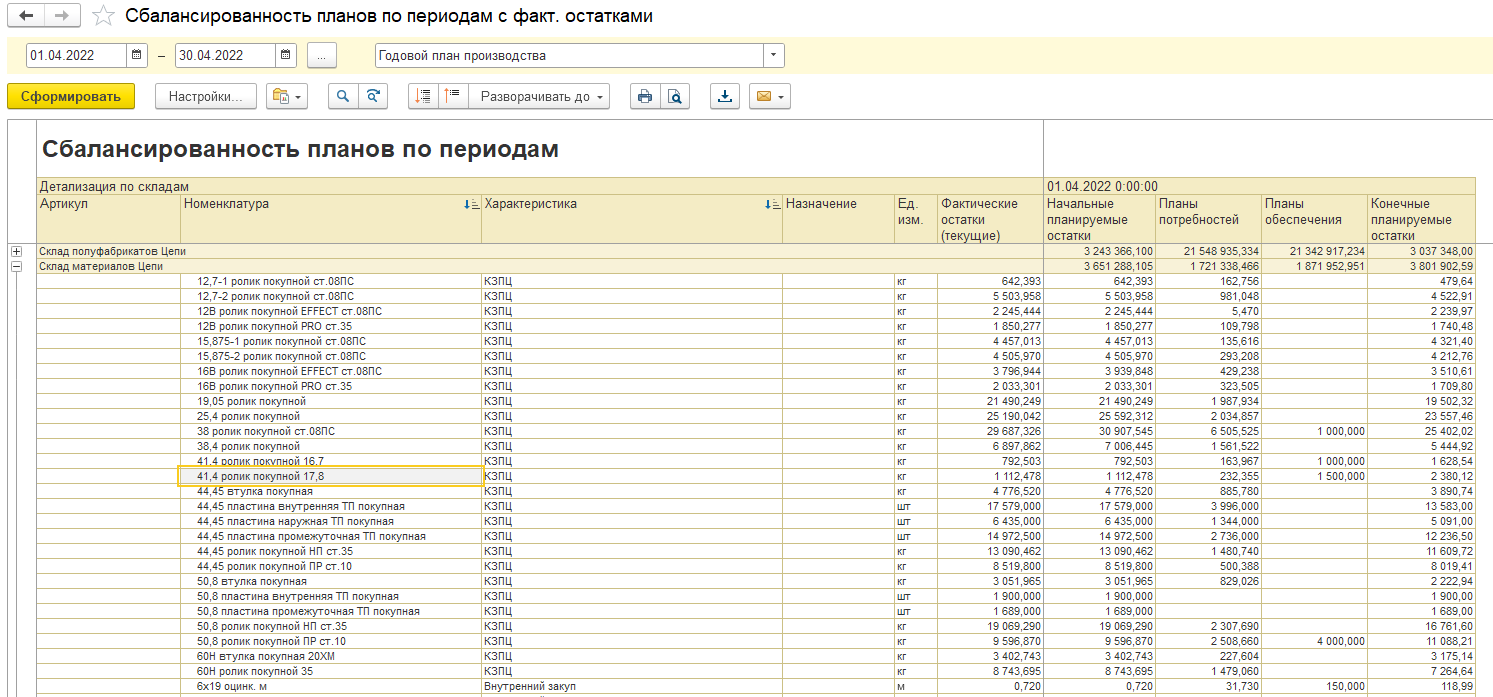Open period selection with ellipsis button
1493x697 pixels.
321,55
